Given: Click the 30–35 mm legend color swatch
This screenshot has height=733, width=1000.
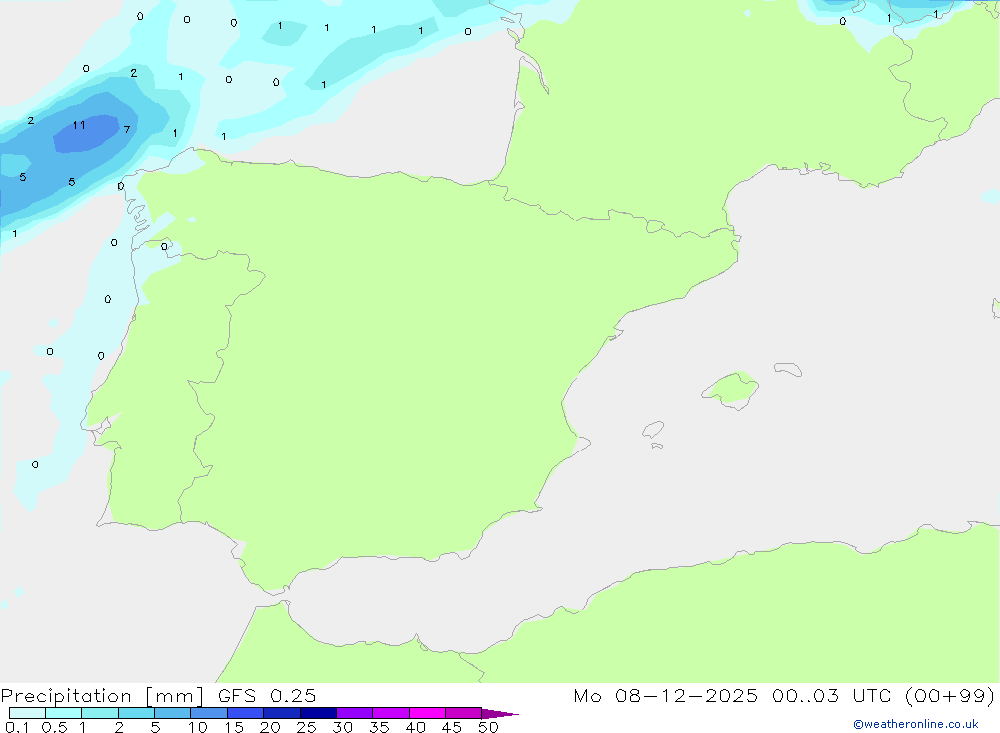Looking at the screenshot, I should click(x=355, y=713).
